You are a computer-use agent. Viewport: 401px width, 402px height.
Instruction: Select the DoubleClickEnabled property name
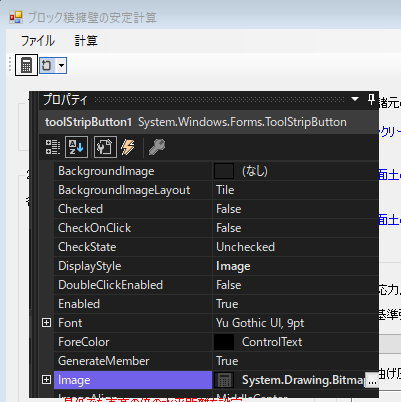(x=110, y=285)
